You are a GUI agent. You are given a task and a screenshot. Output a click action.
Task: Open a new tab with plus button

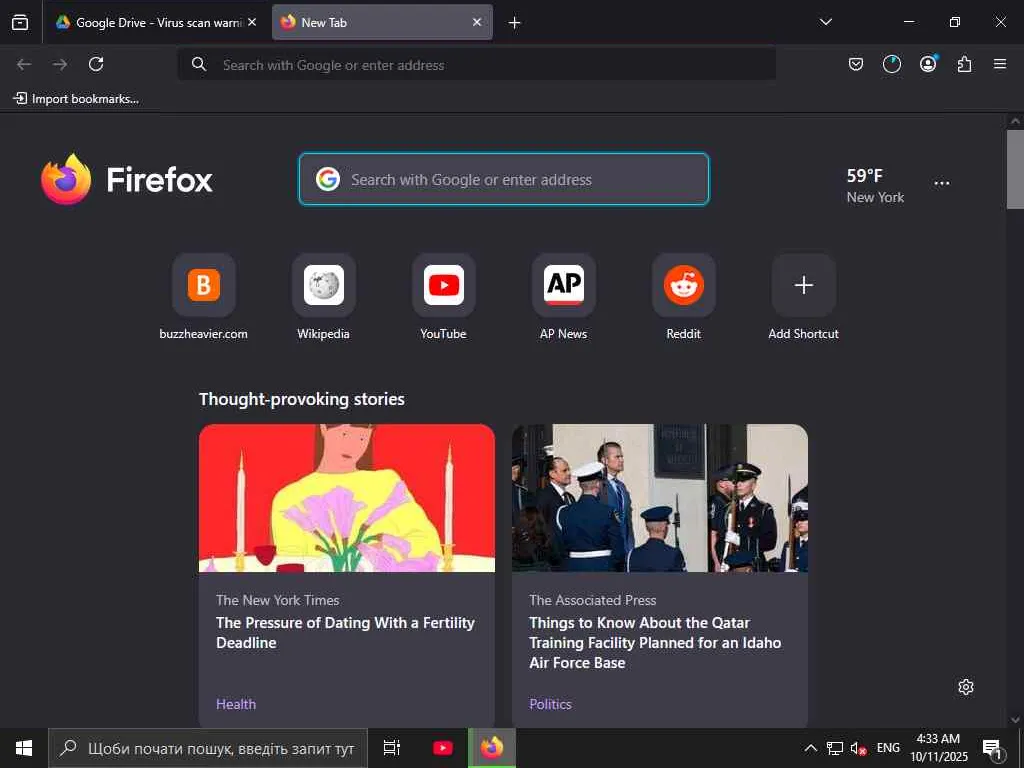[515, 23]
